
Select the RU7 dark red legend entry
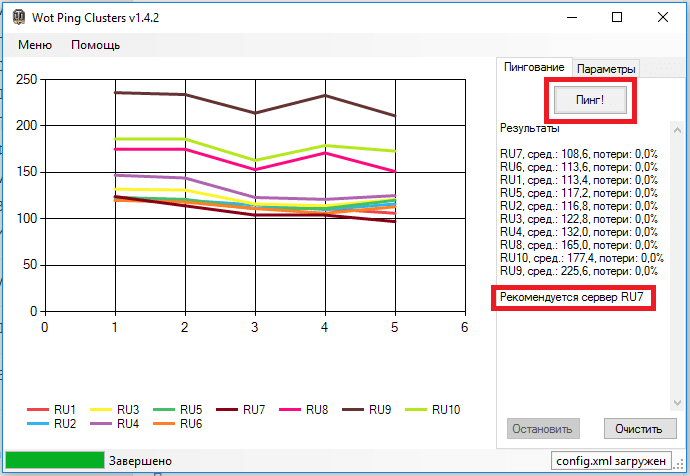241,410
